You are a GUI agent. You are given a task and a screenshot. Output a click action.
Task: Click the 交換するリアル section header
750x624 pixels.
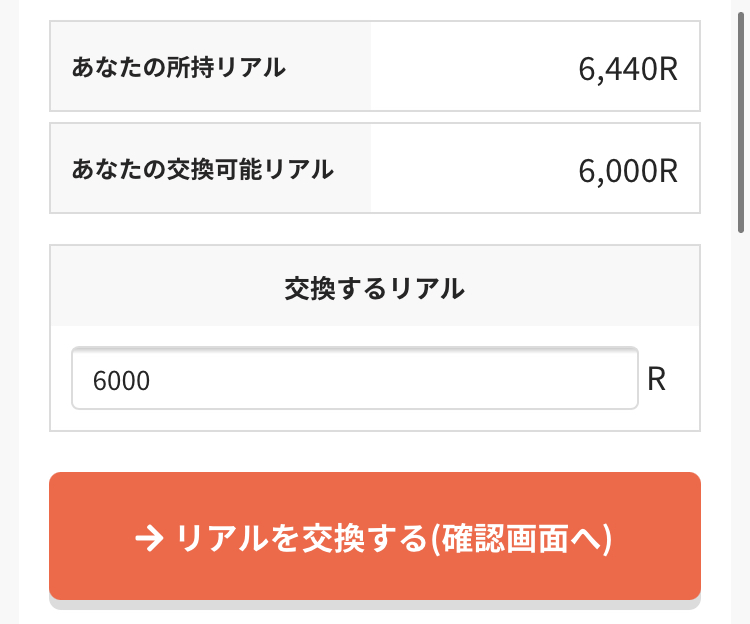[x=375, y=286]
